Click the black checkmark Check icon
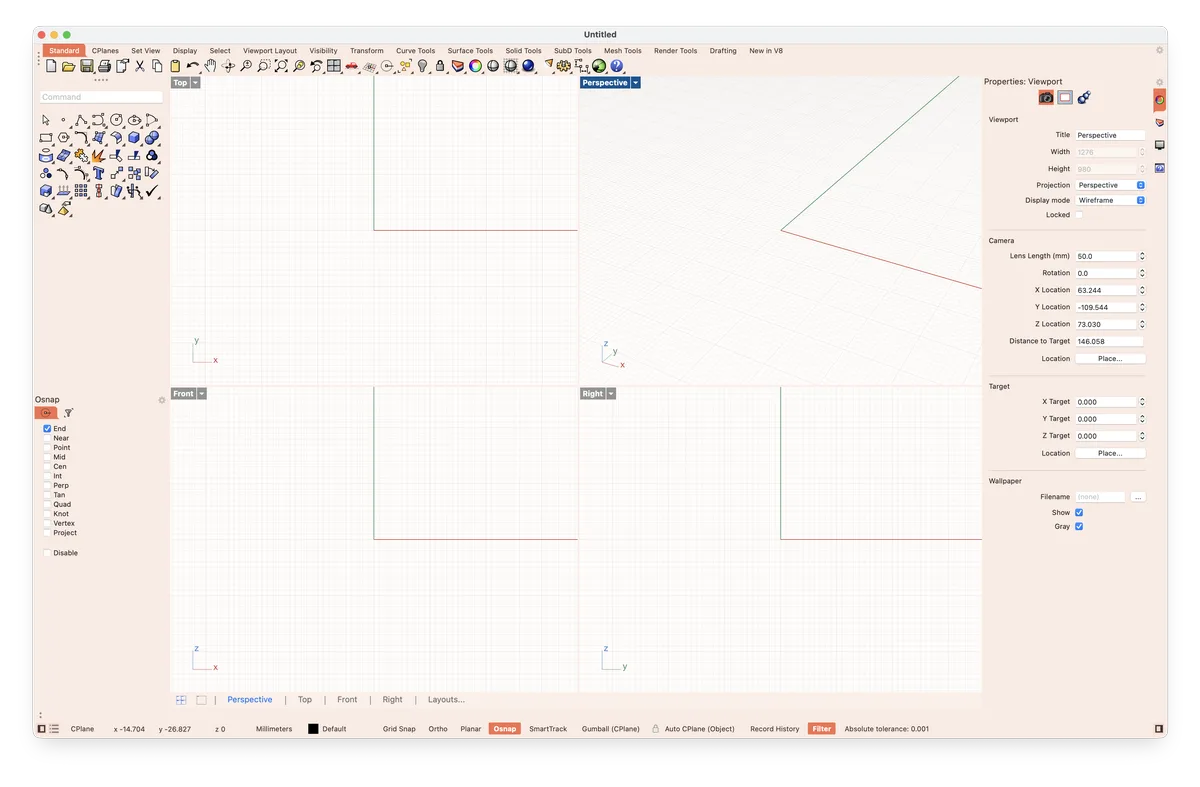Viewport: 1200px width, 787px height. [151, 190]
